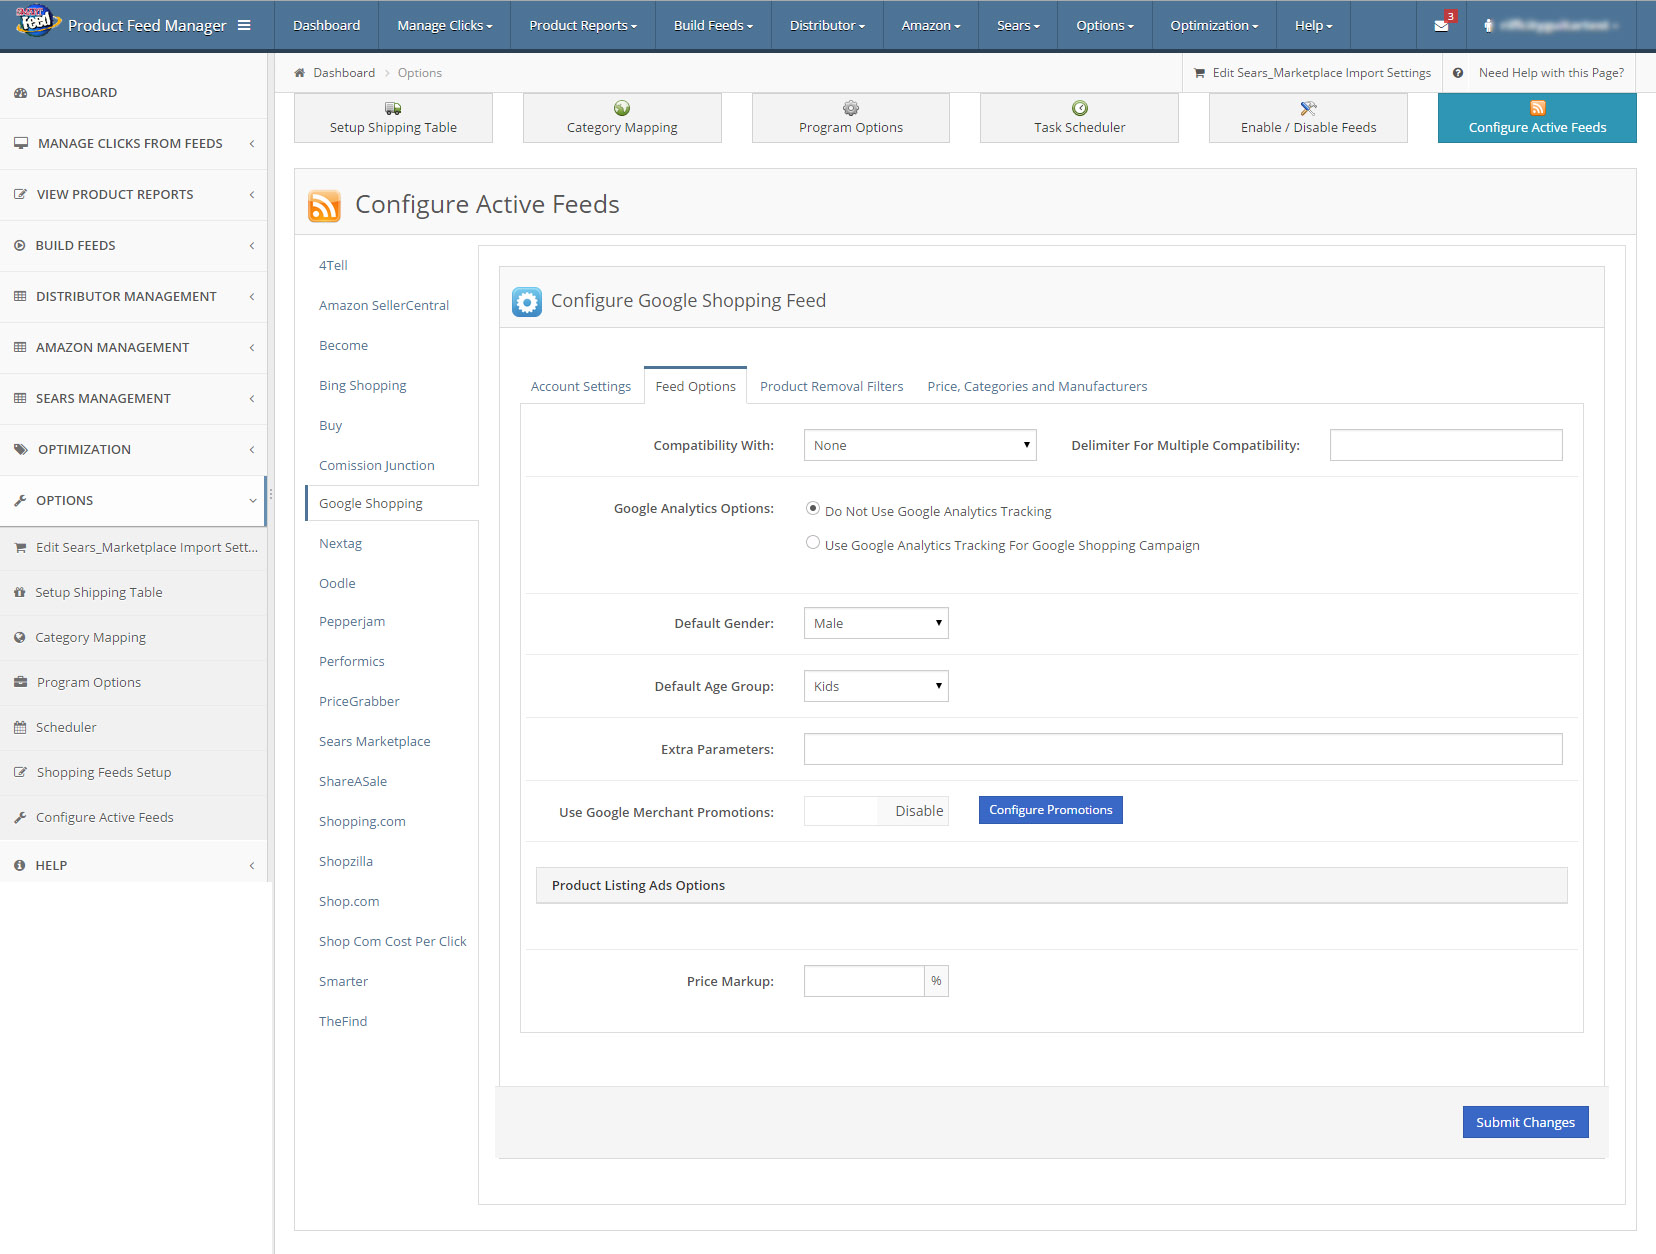Switch to the Product Removal Filters tab
This screenshot has width=1656, height=1254.
coord(831,387)
